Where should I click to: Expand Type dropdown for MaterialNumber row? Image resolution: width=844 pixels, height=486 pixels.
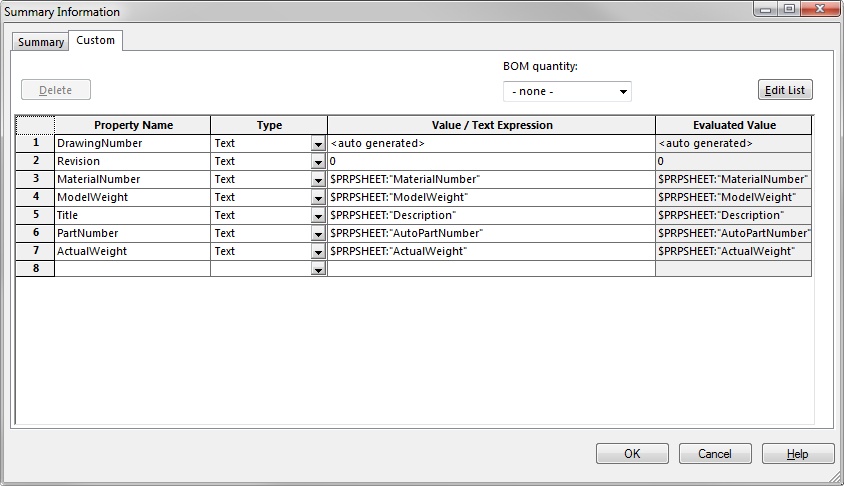(318, 180)
